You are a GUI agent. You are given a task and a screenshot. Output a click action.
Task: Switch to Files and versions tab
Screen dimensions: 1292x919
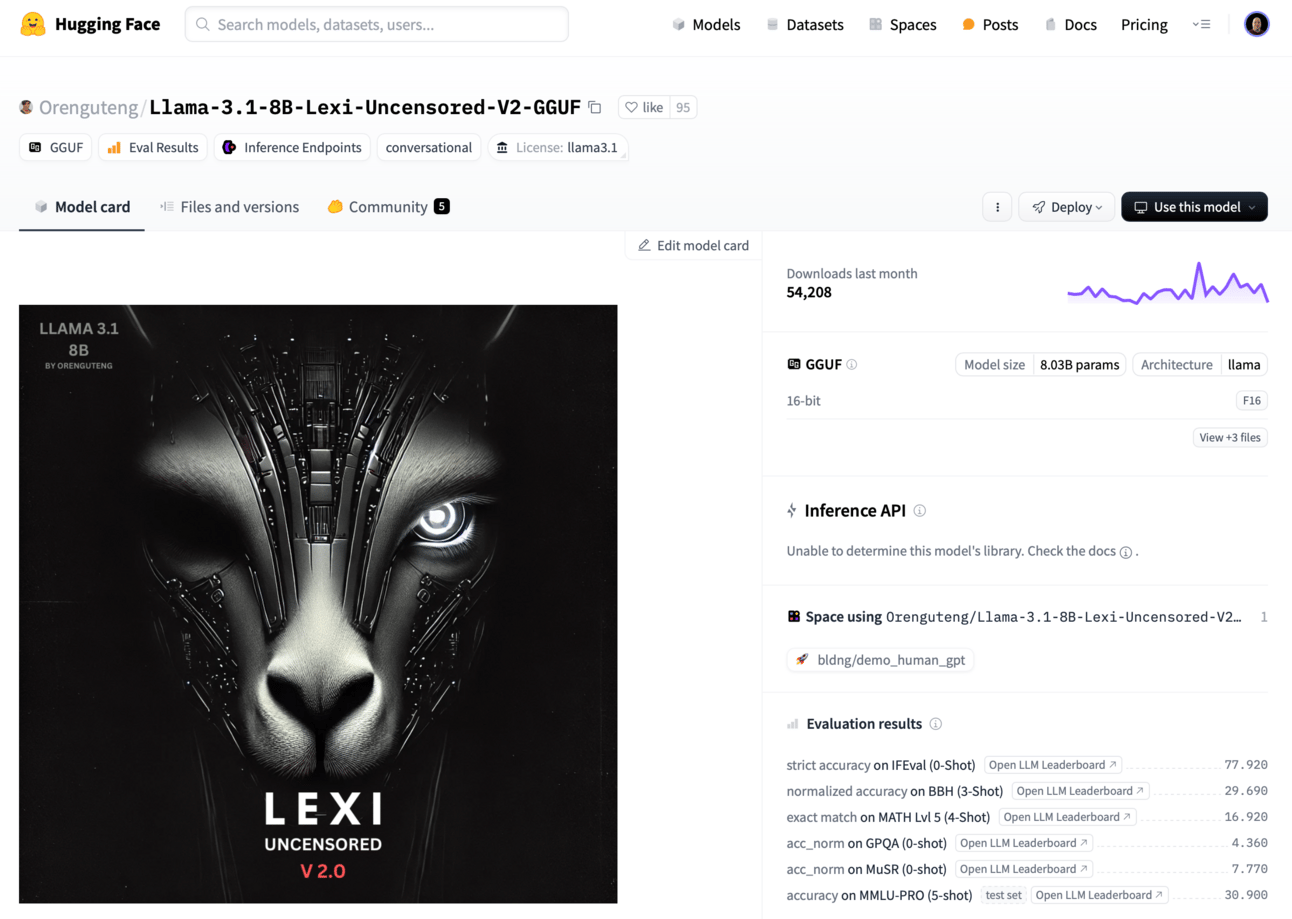pos(229,207)
